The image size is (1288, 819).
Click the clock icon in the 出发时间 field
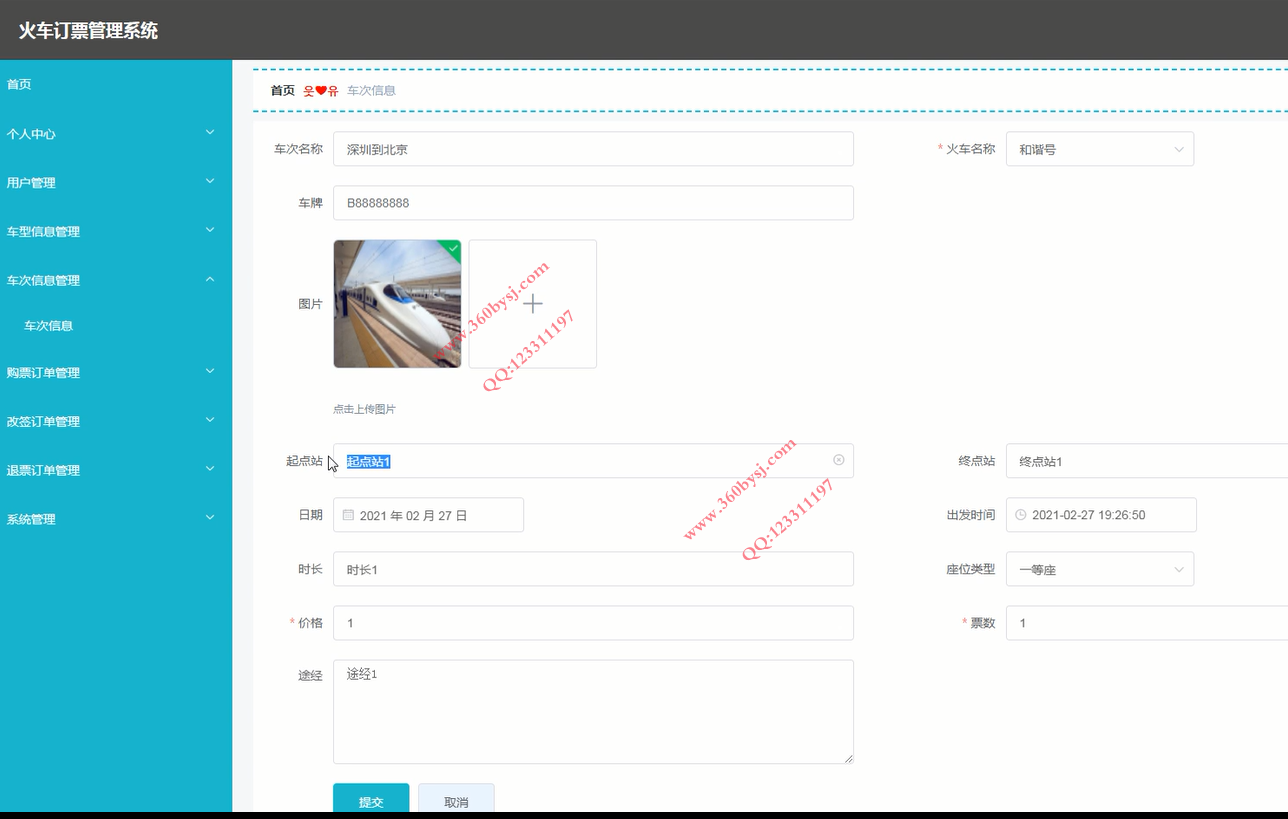click(x=1021, y=515)
